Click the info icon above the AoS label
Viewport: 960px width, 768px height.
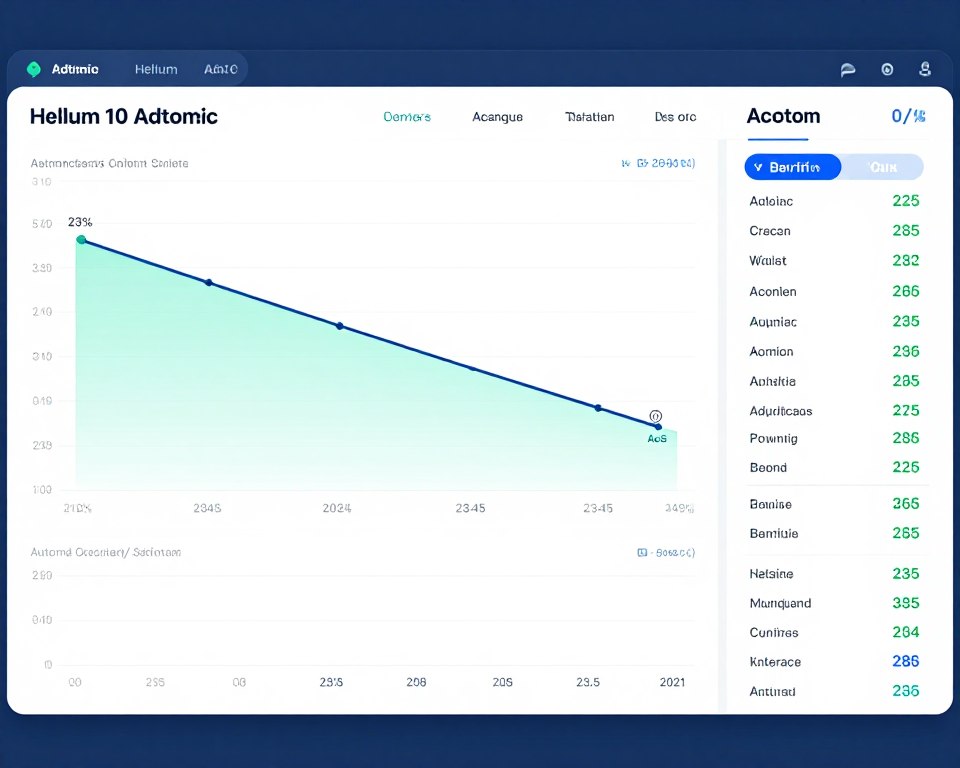click(x=655, y=414)
